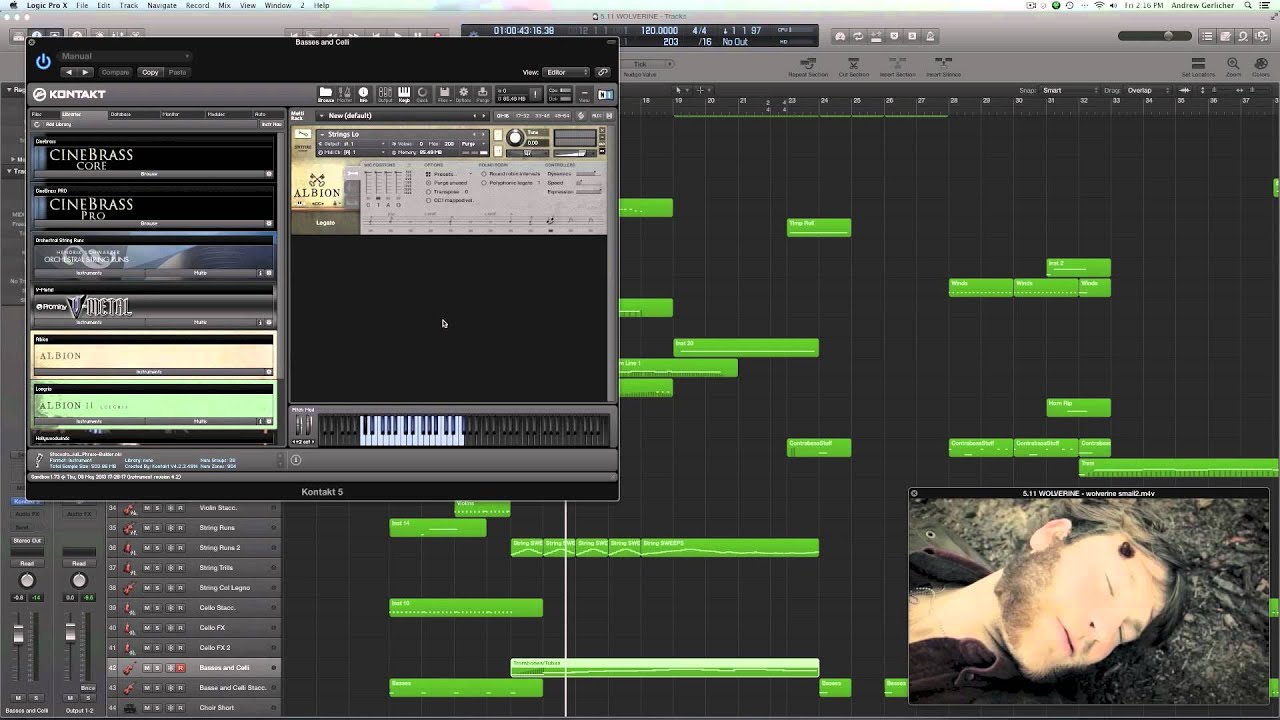The image size is (1280, 720).
Task: Open macOS Spotlight search icon
Action: [1247, 5]
